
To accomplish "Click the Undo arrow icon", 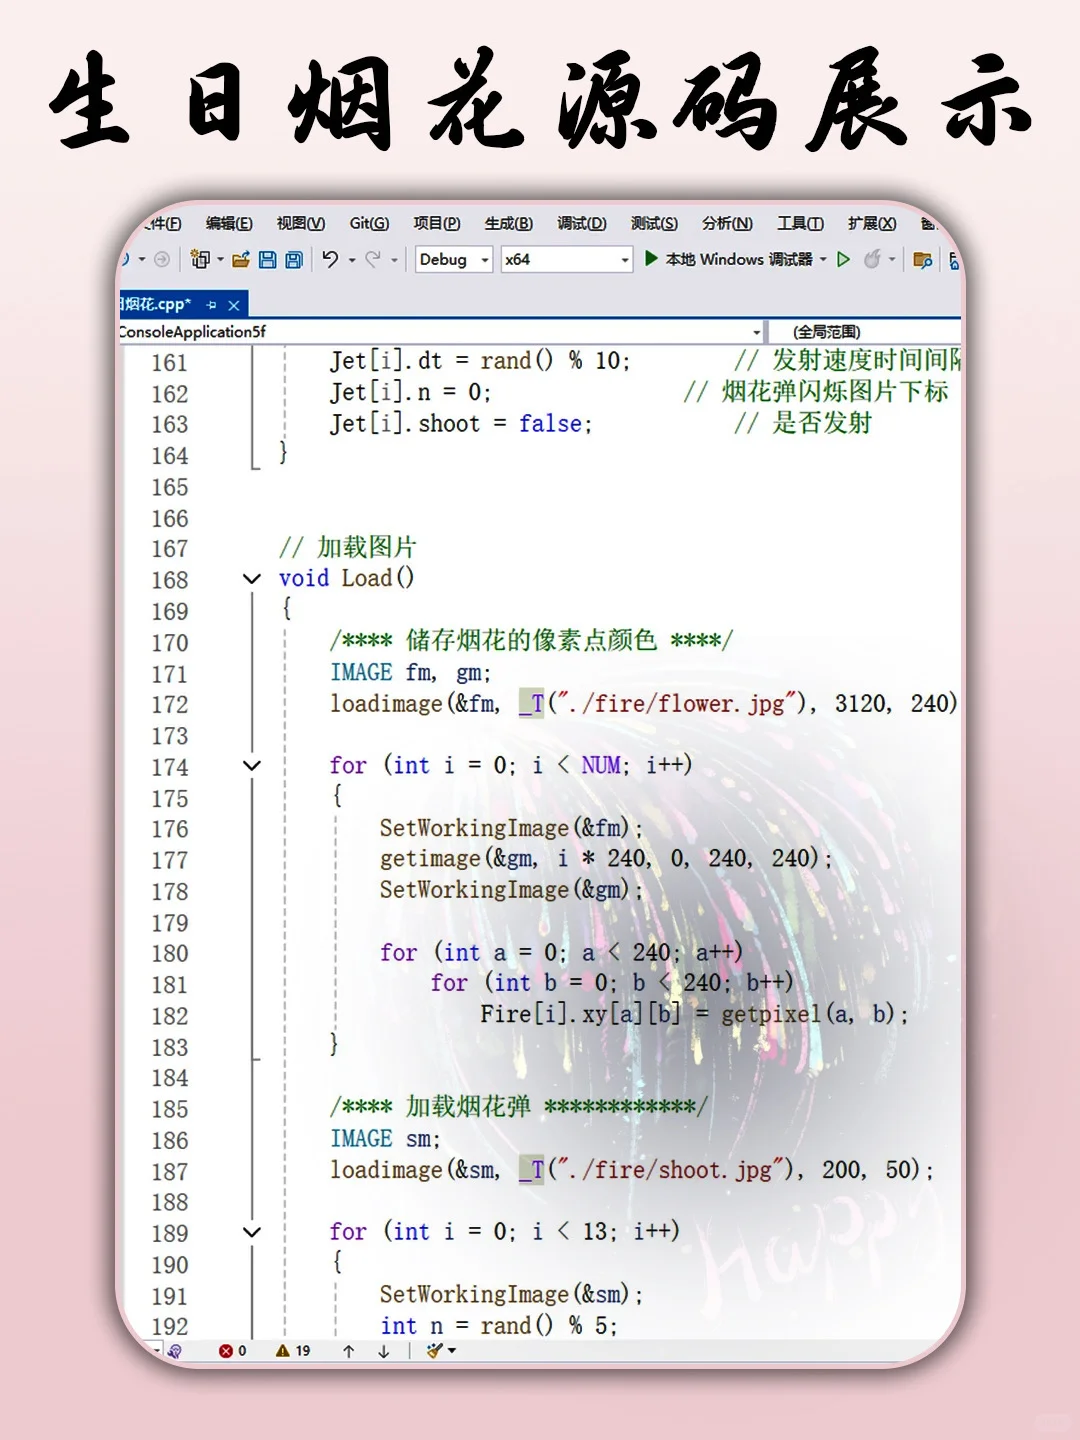I will (330, 260).
